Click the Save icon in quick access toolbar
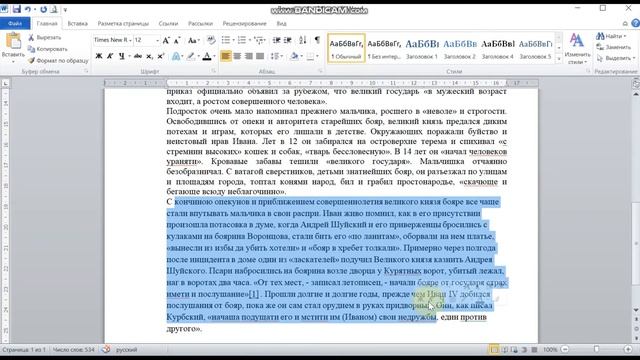The image size is (640, 360). [x=17, y=9]
